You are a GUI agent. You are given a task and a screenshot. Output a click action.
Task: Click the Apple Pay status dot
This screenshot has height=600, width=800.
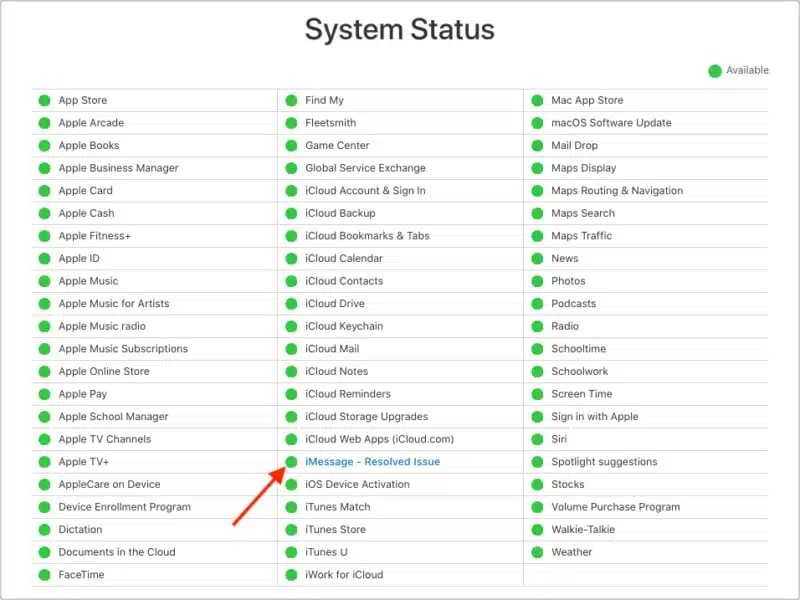coord(44,394)
